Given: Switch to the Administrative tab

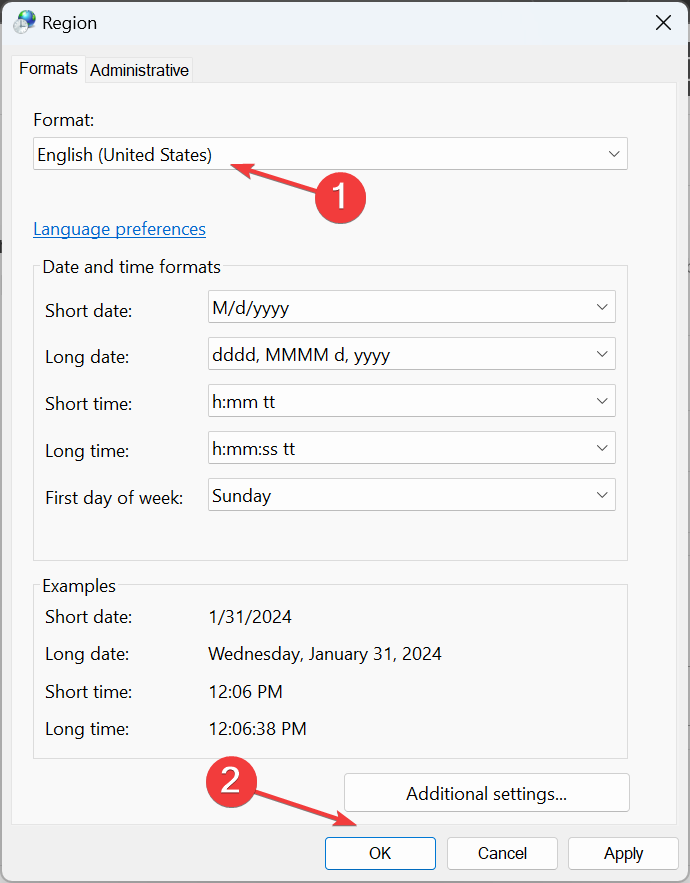Looking at the screenshot, I should [x=139, y=70].
